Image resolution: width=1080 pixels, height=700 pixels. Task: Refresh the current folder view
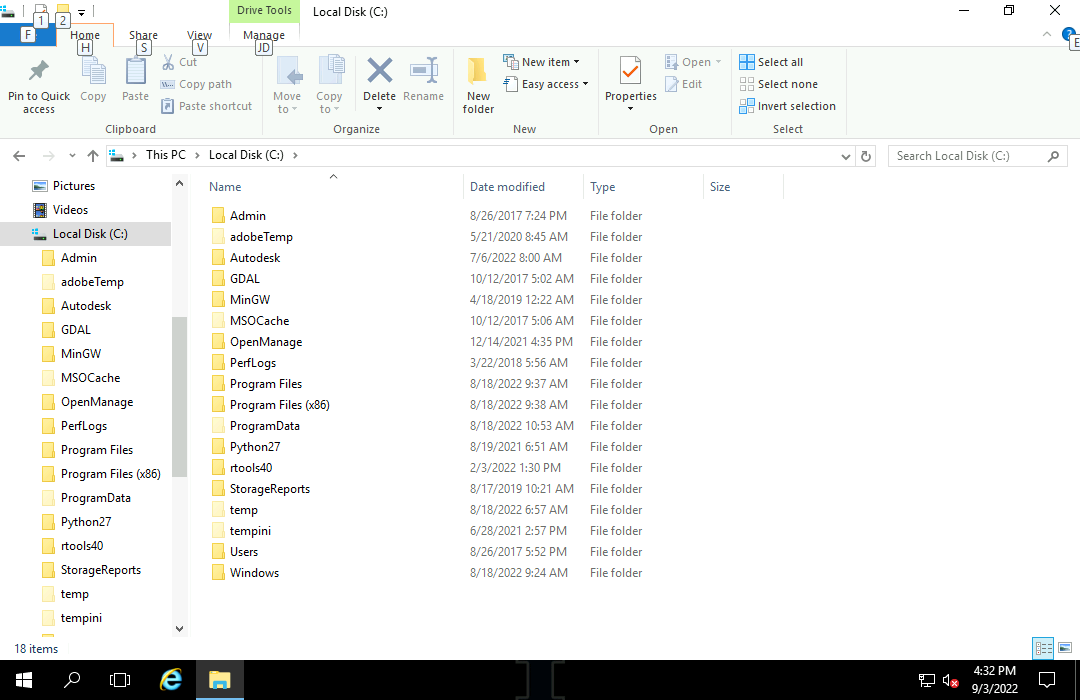point(867,156)
